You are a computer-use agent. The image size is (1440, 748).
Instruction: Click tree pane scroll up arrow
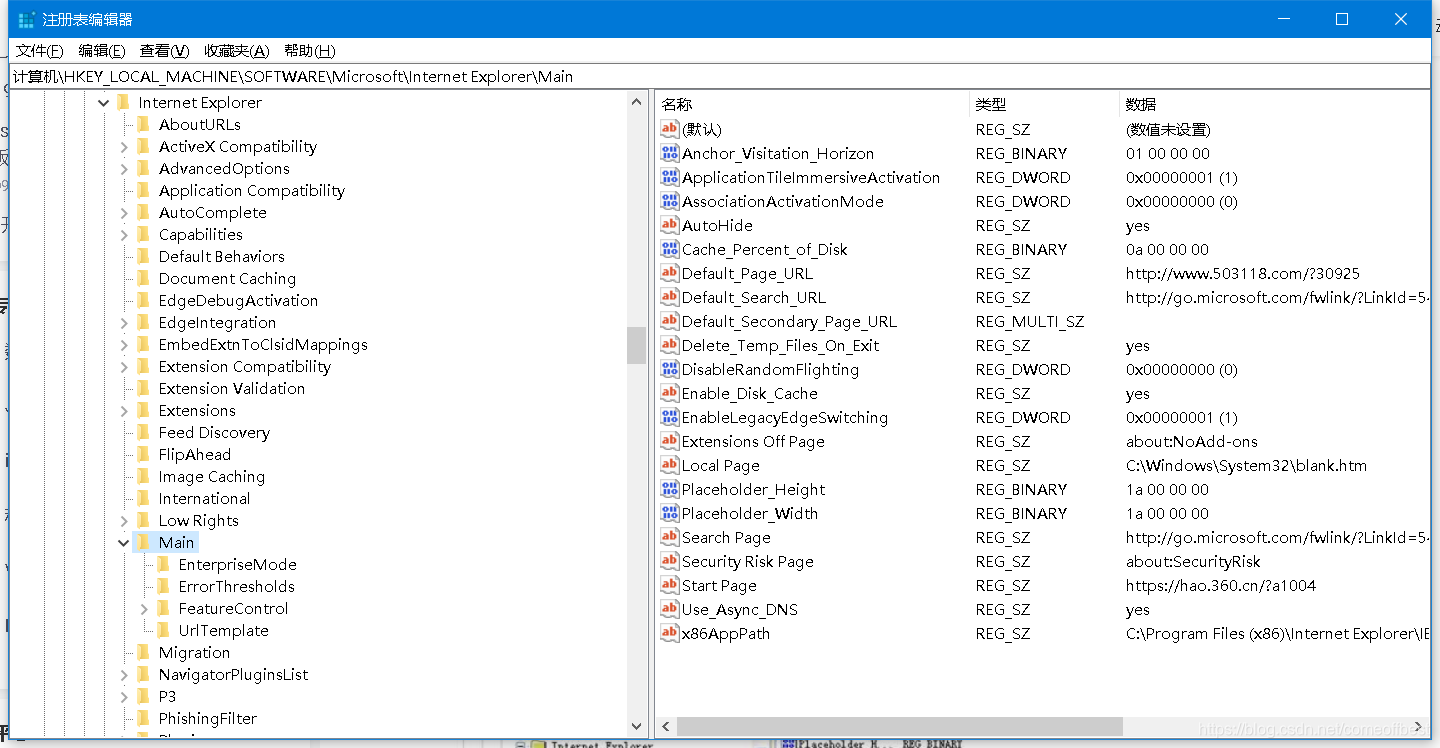[637, 102]
